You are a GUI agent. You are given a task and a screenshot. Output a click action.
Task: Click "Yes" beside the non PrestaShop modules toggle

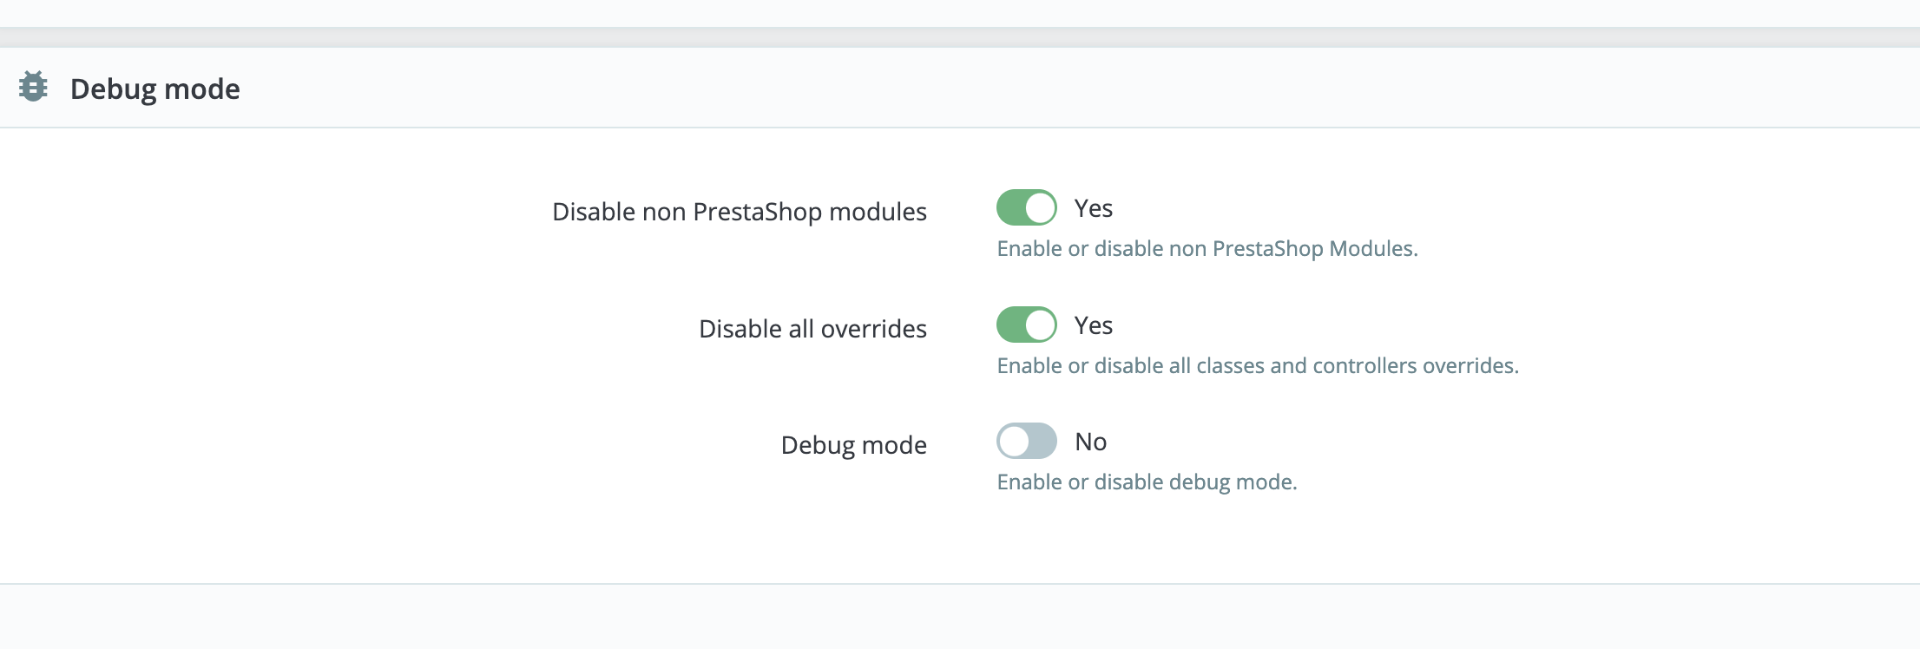click(x=1093, y=208)
